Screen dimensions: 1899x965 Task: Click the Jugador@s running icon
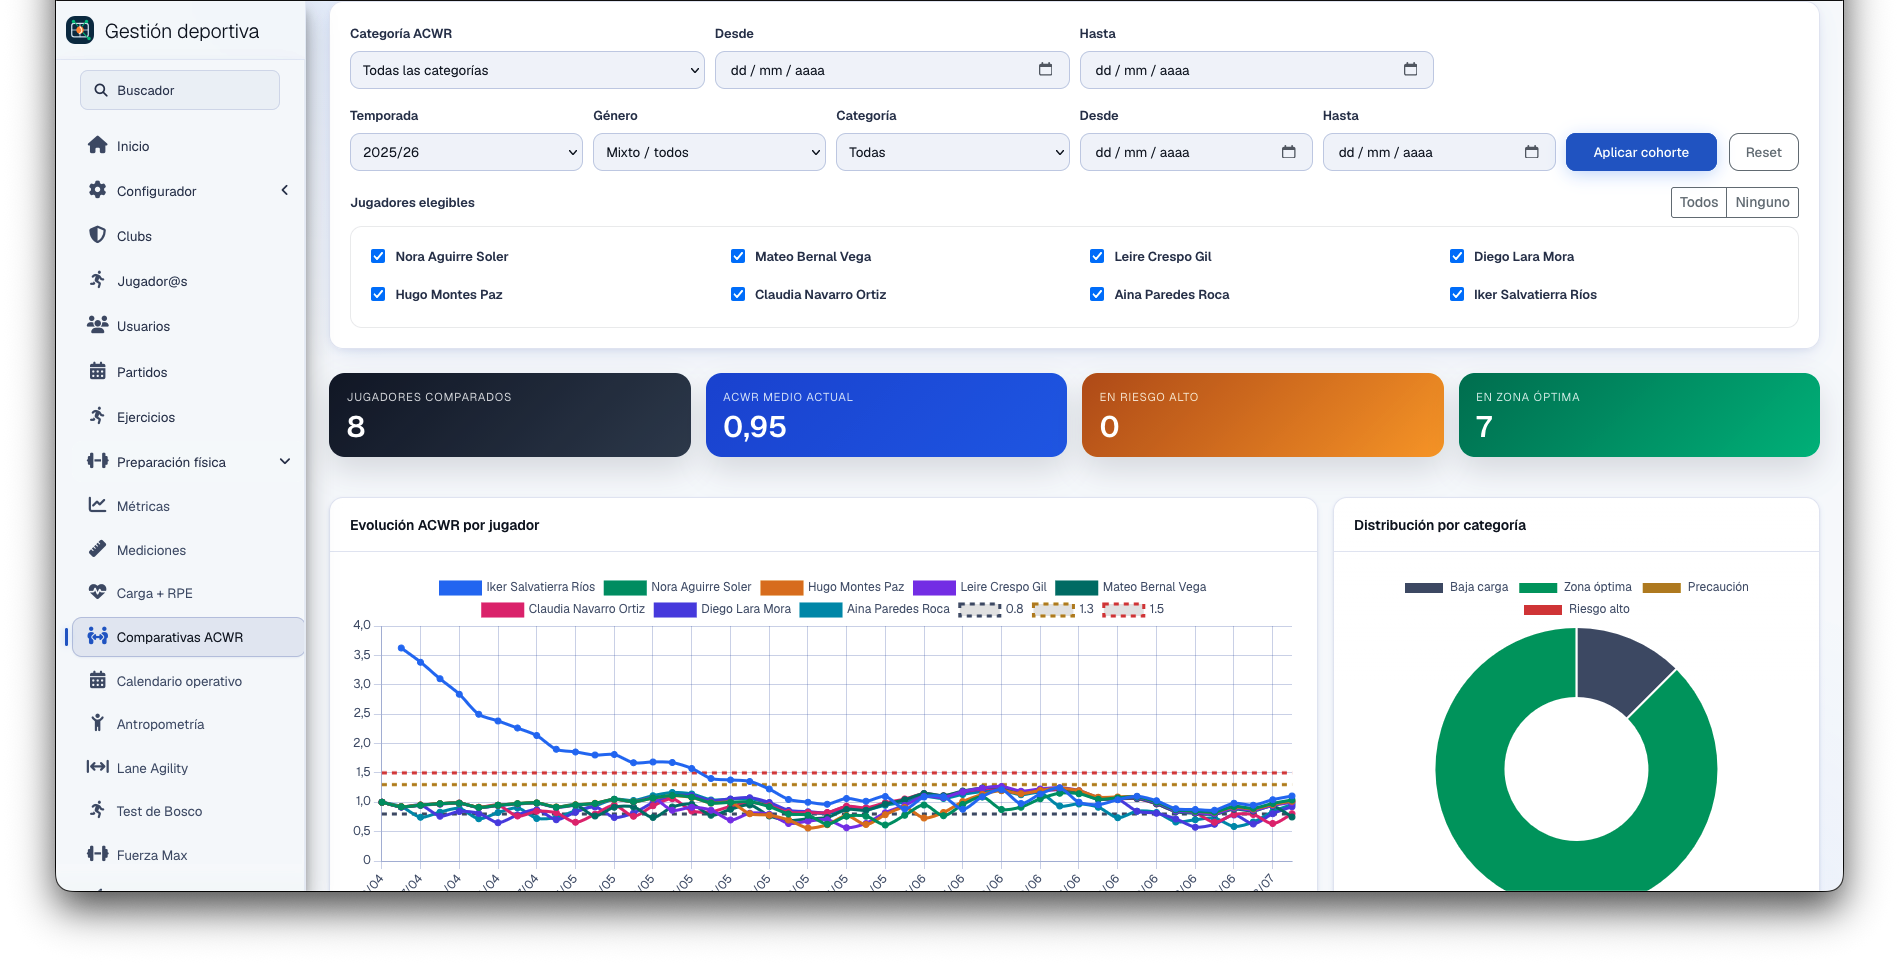pyautogui.click(x=97, y=280)
